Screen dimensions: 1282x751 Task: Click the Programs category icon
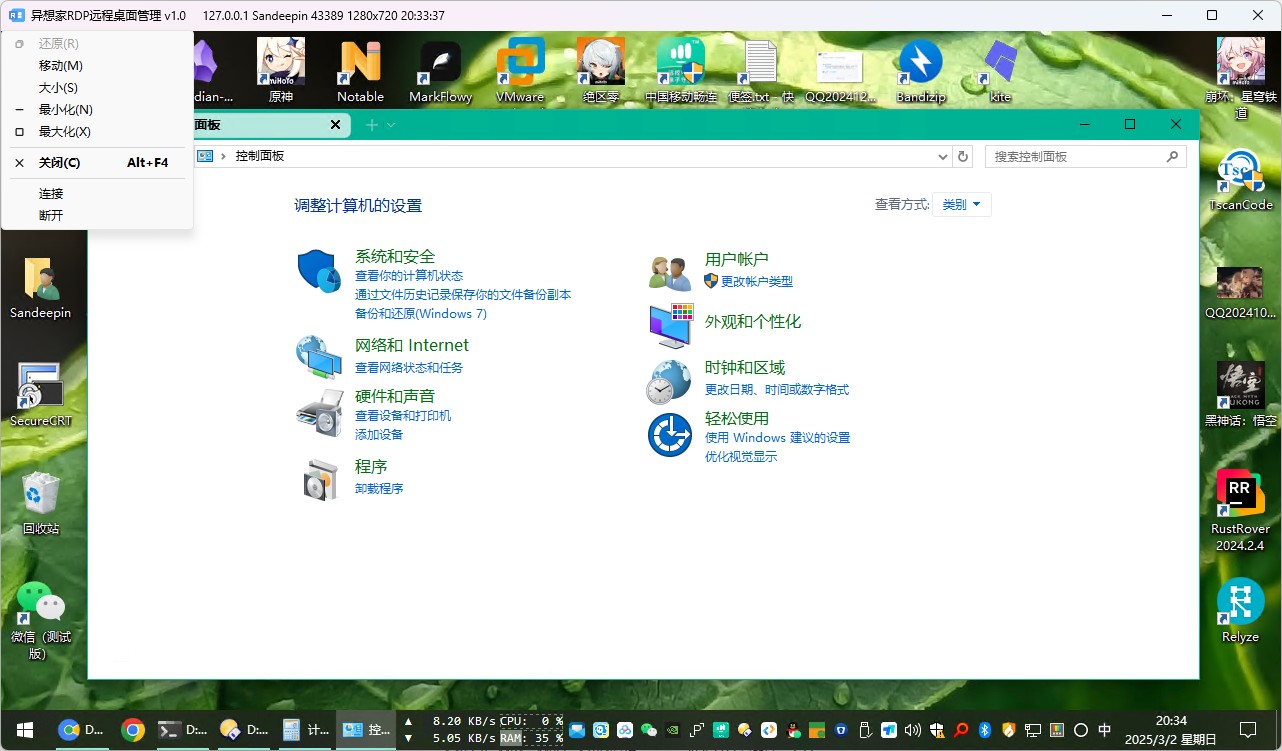pyautogui.click(x=319, y=480)
